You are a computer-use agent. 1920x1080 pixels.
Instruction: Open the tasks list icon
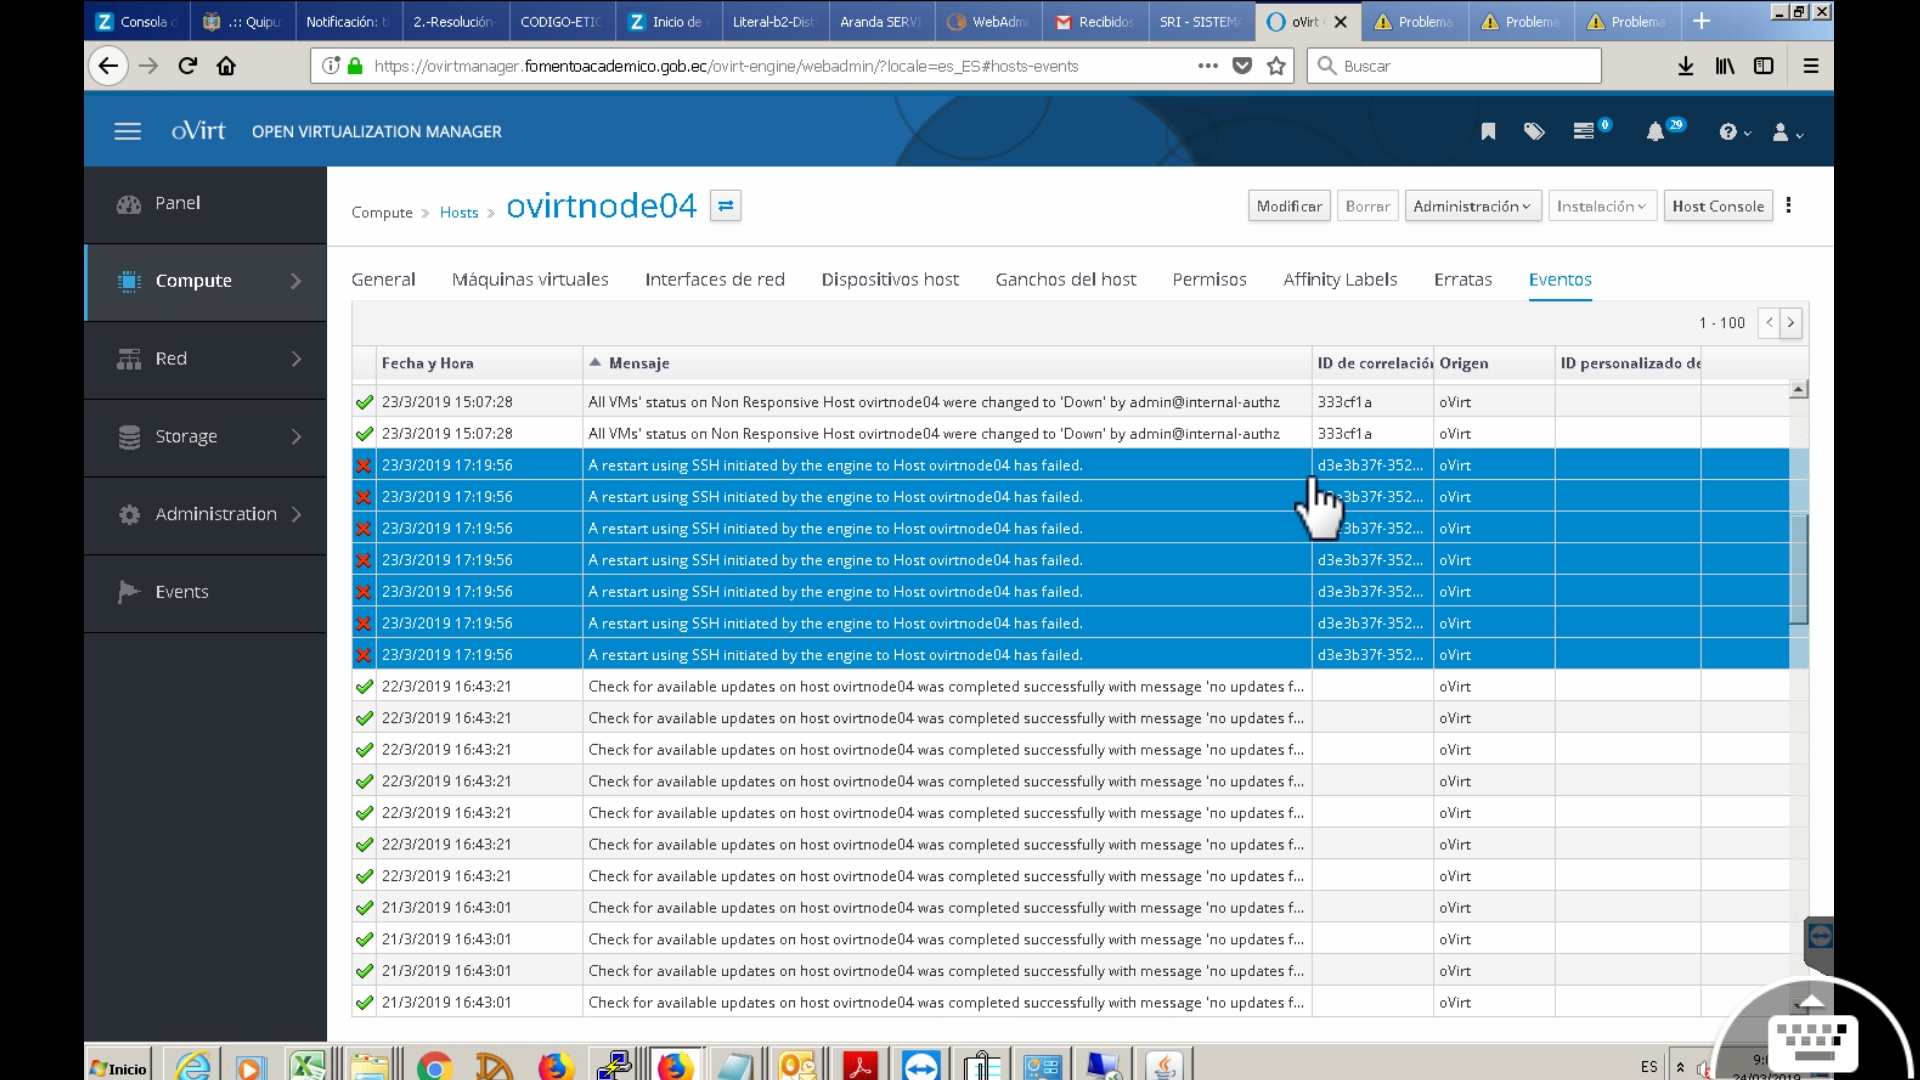click(x=1584, y=132)
